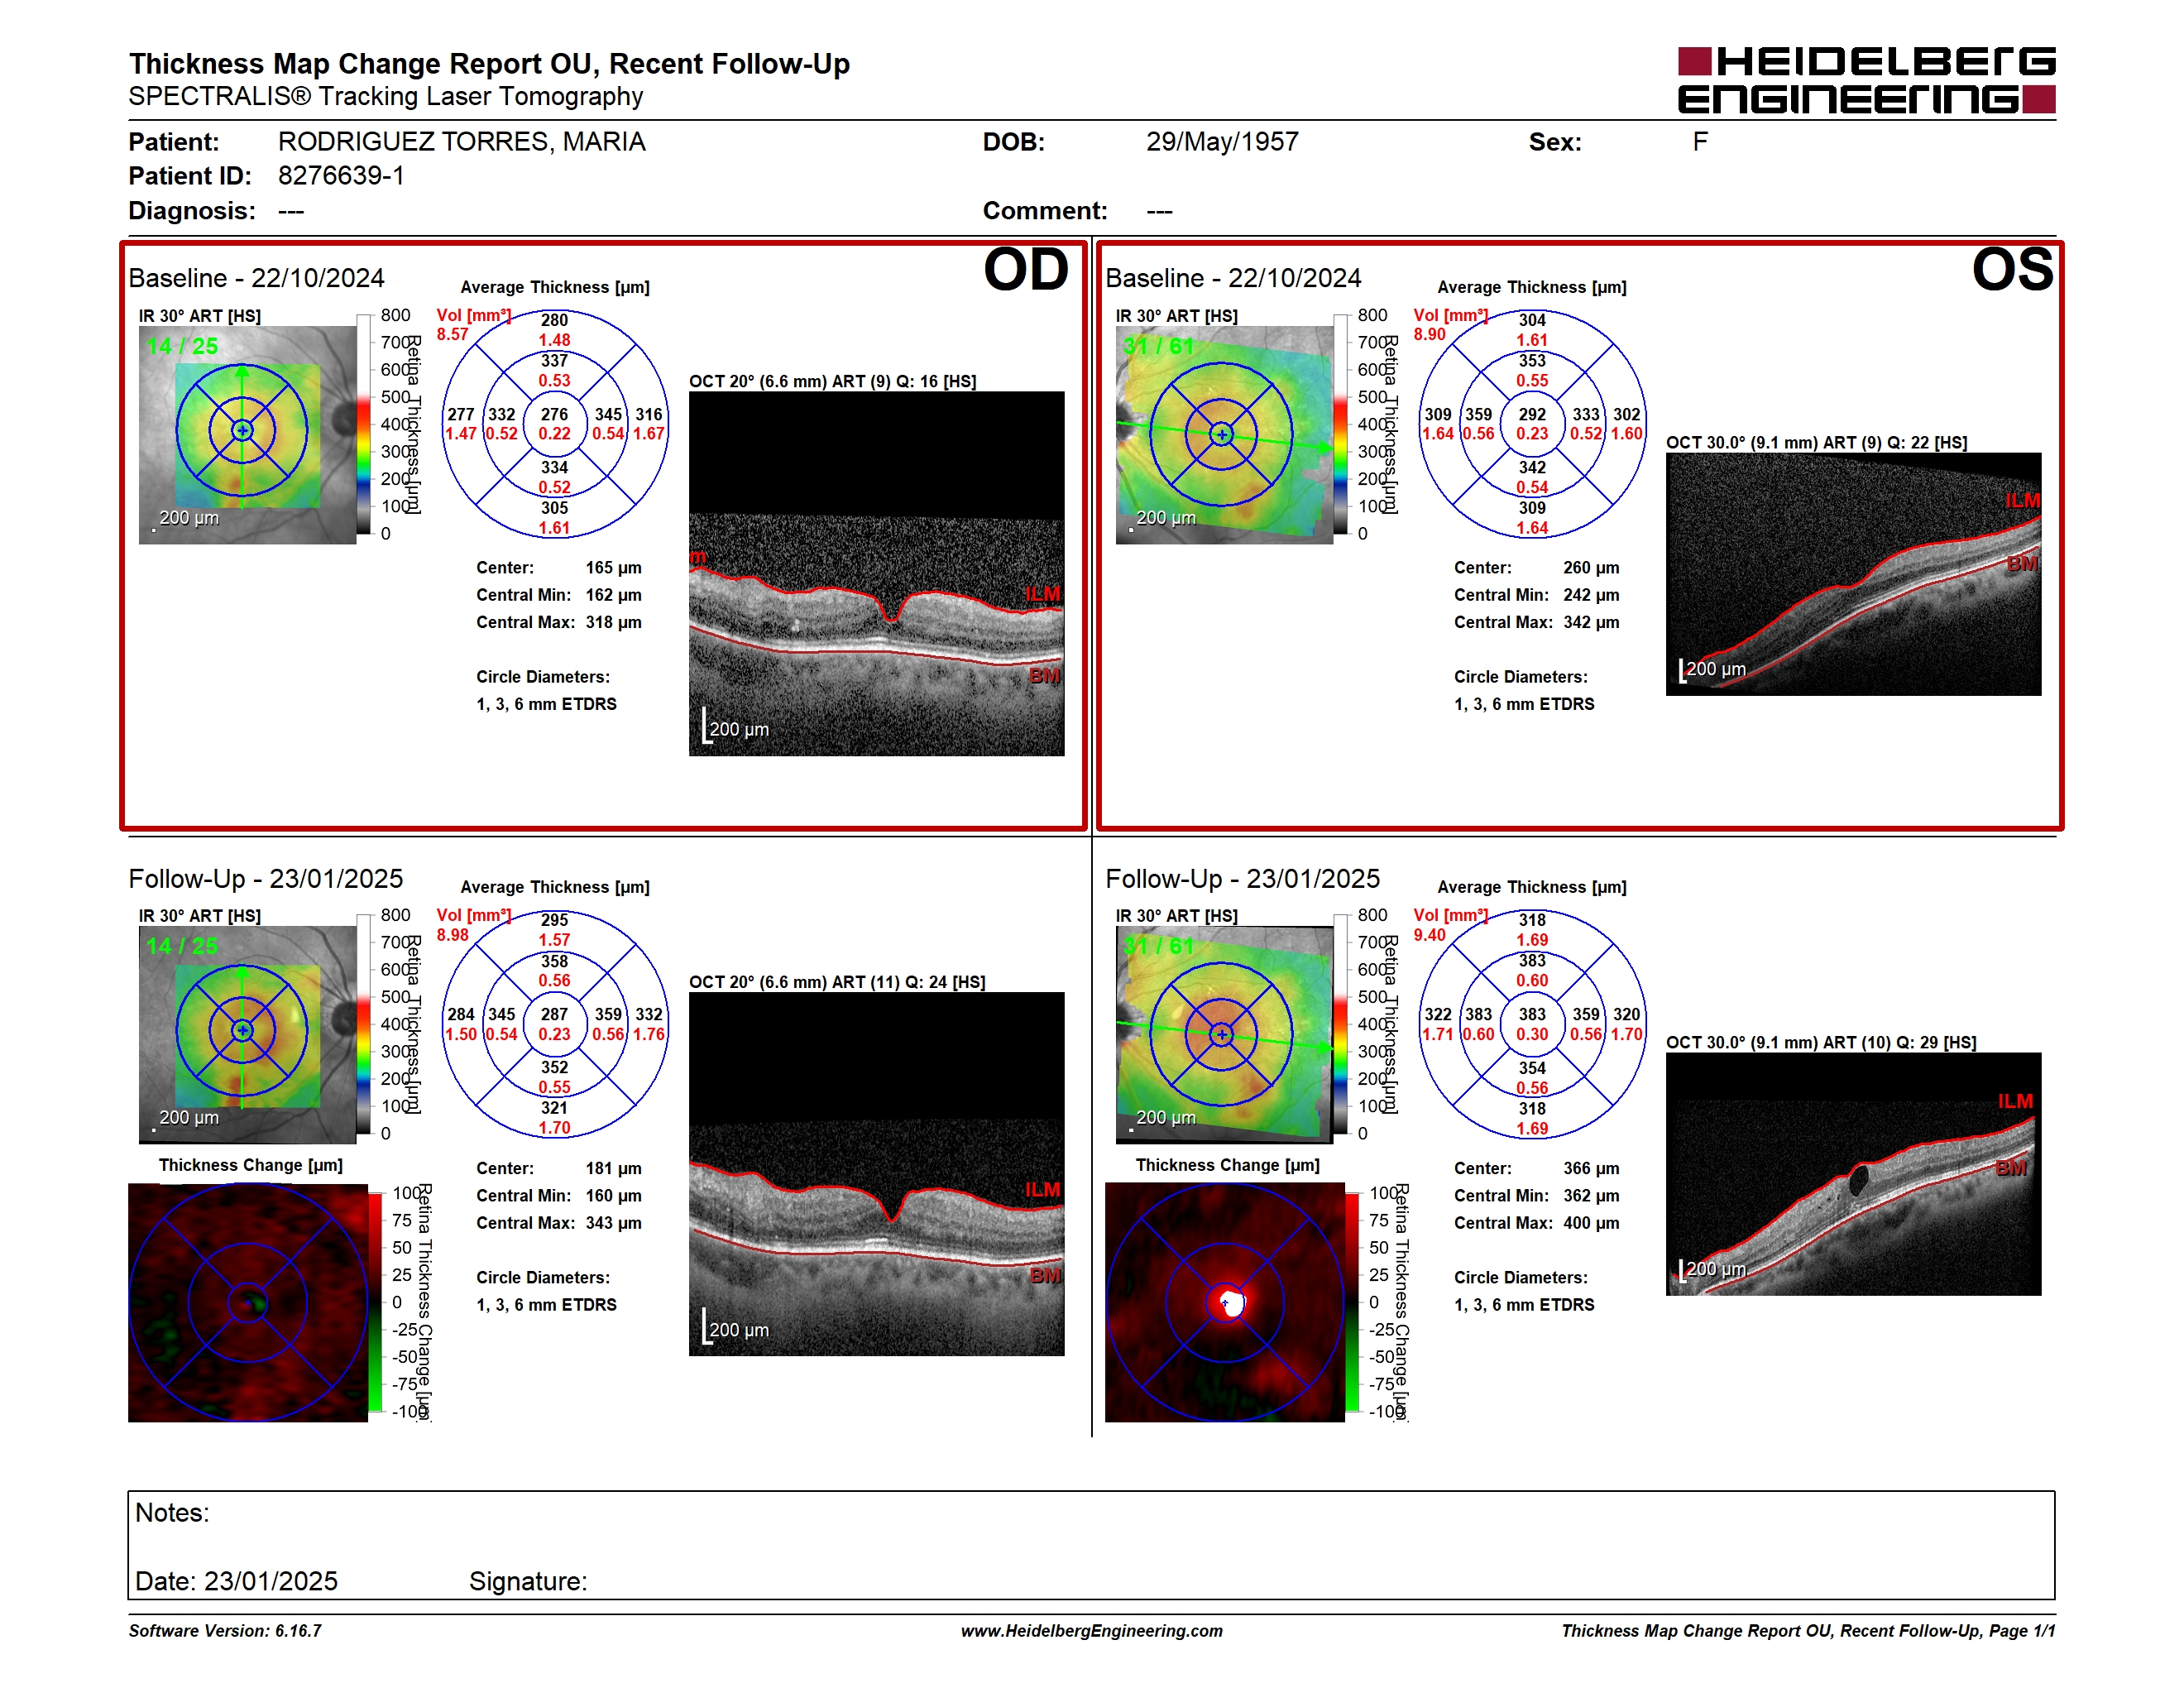2184x1688 pixels.
Task: Click the large 'OS' eye label
Action: (x=2011, y=270)
